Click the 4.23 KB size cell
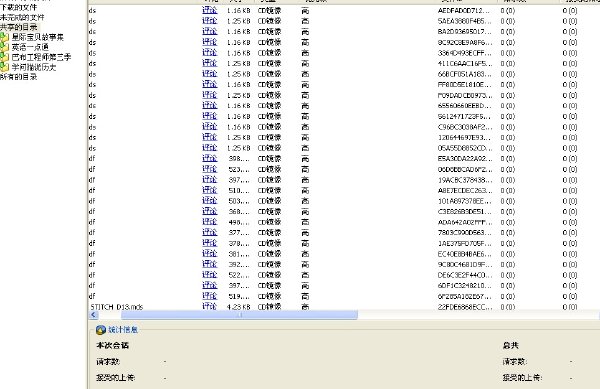 coord(238,307)
